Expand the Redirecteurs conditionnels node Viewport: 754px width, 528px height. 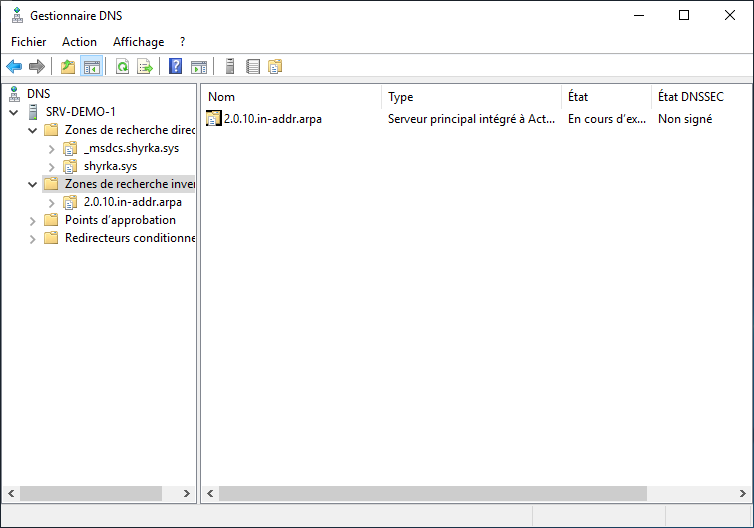click(33, 238)
